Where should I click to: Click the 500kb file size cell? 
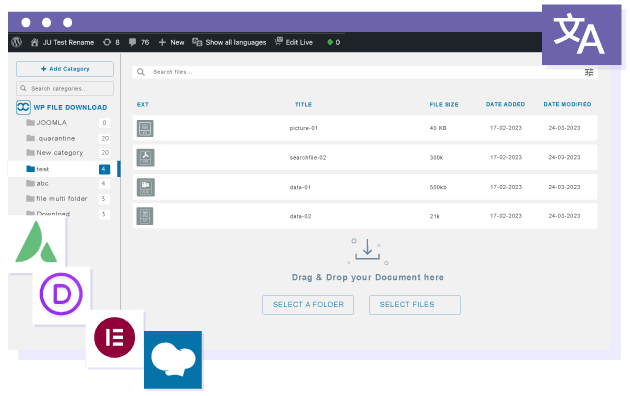pyautogui.click(x=438, y=187)
